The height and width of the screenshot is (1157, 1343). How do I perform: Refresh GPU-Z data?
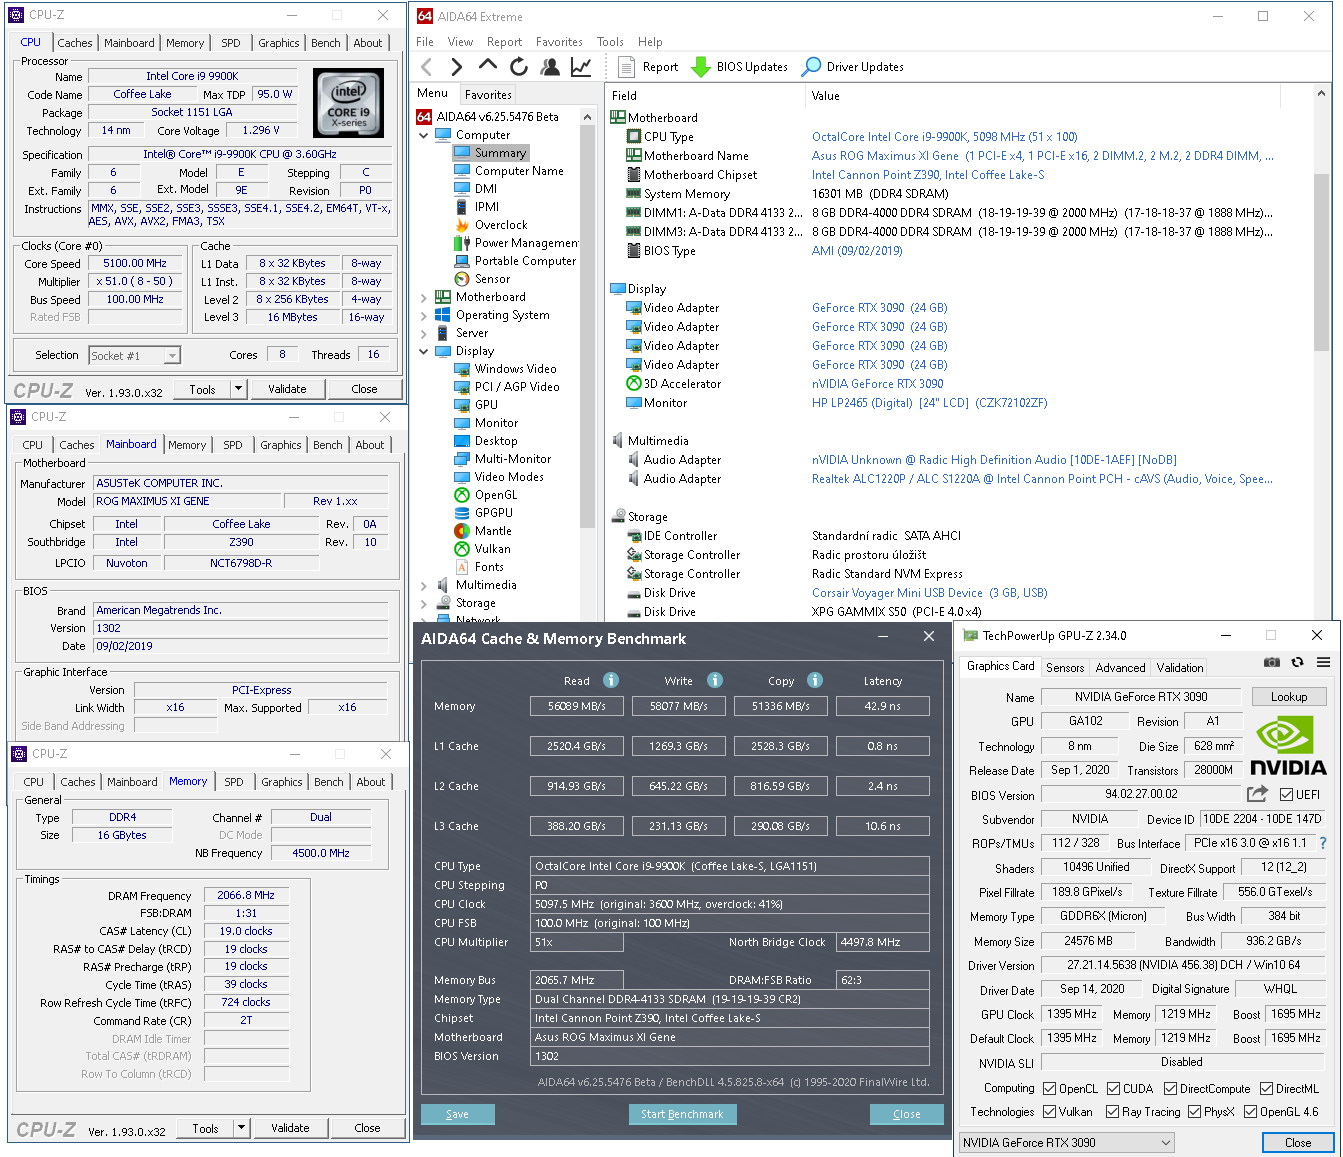[x=1298, y=662]
